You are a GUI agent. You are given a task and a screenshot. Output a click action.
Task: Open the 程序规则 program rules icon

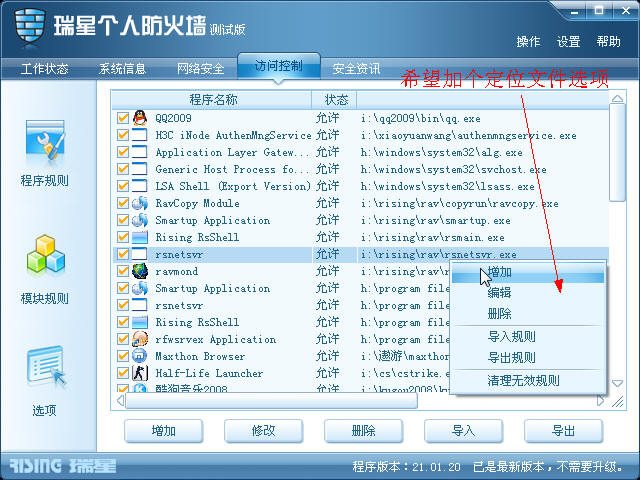click(45, 140)
